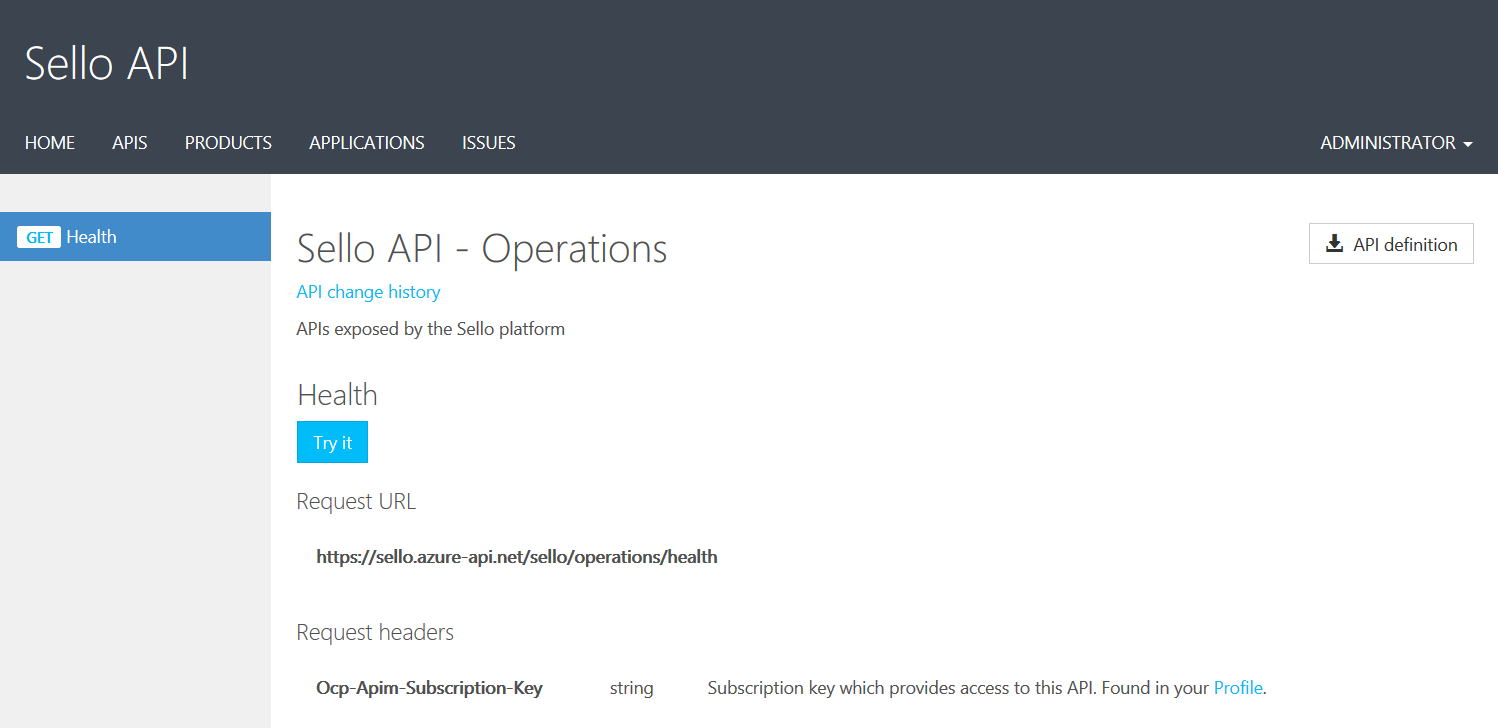Click the download icon in API definition button
The image size is (1498, 728).
click(x=1334, y=243)
